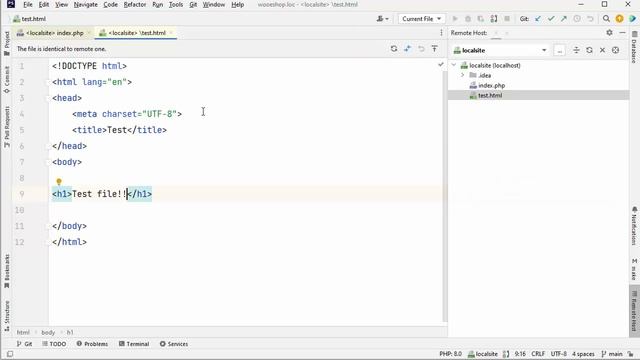Open the make side tool window

(x=634, y=269)
